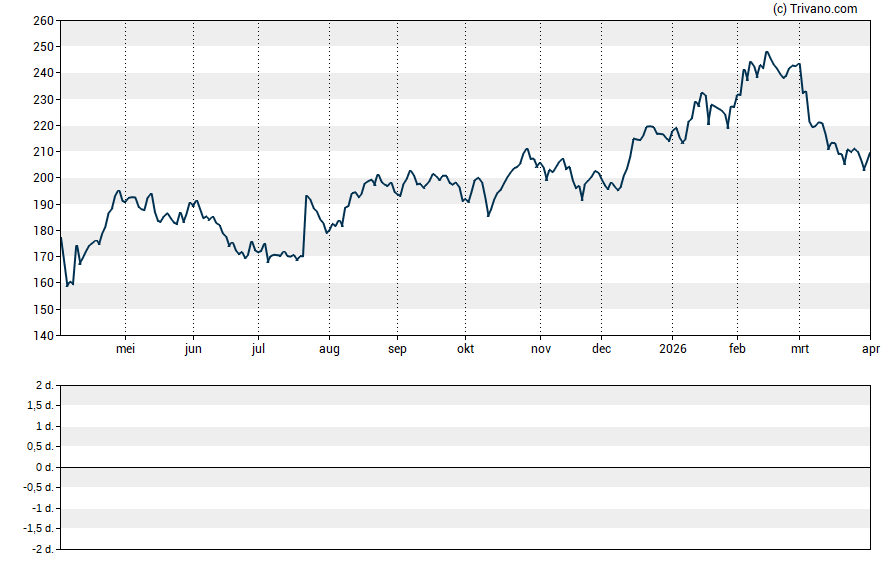The image size is (888, 565).
Task: Click the Trivano.com copyright watermark
Action: pyautogui.click(x=816, y=9)
